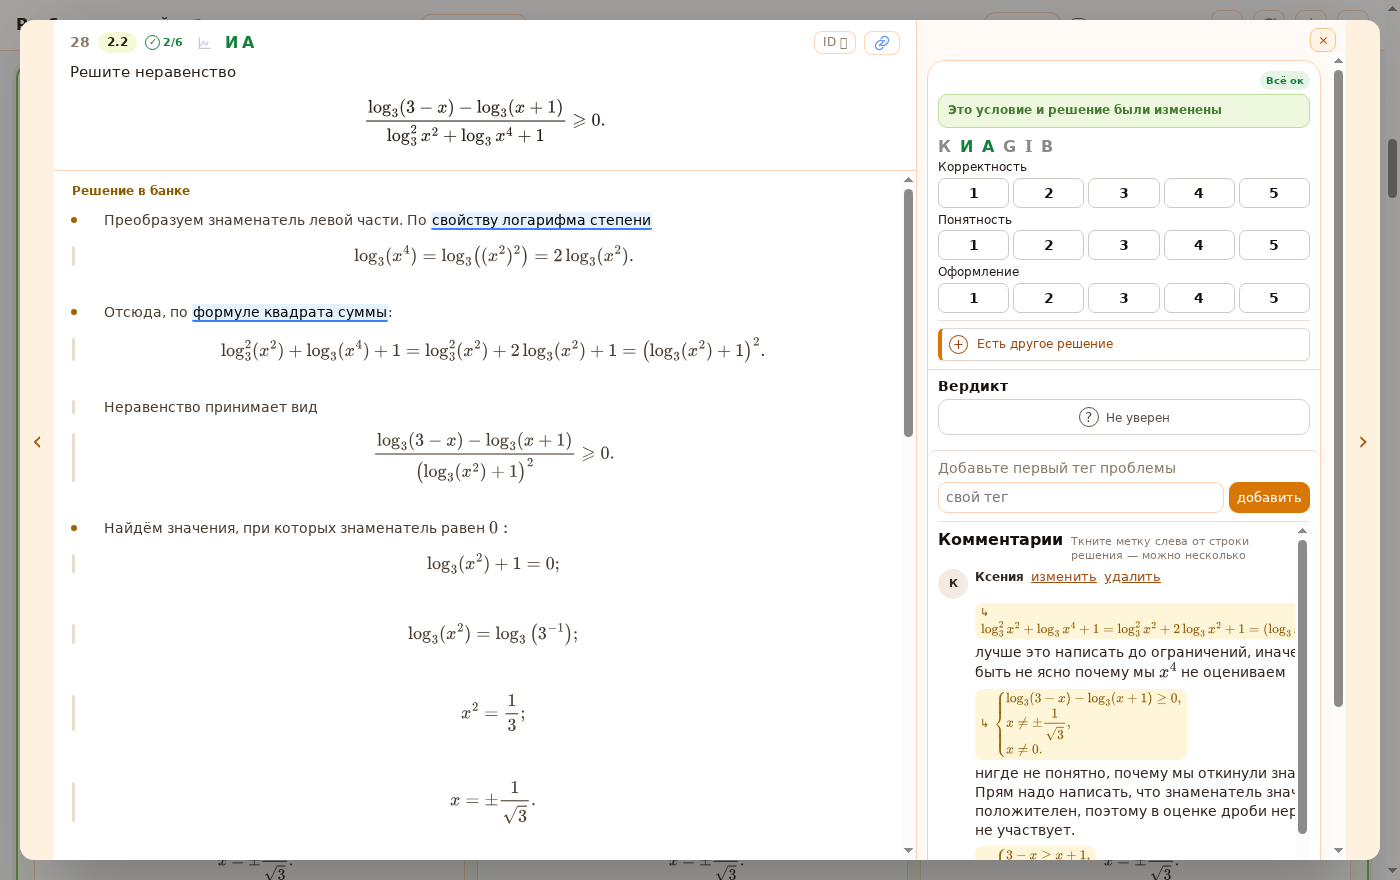Click the "свой тег" input field
Viewport: 1400px width, 880px height.
tap(1081, 497)
